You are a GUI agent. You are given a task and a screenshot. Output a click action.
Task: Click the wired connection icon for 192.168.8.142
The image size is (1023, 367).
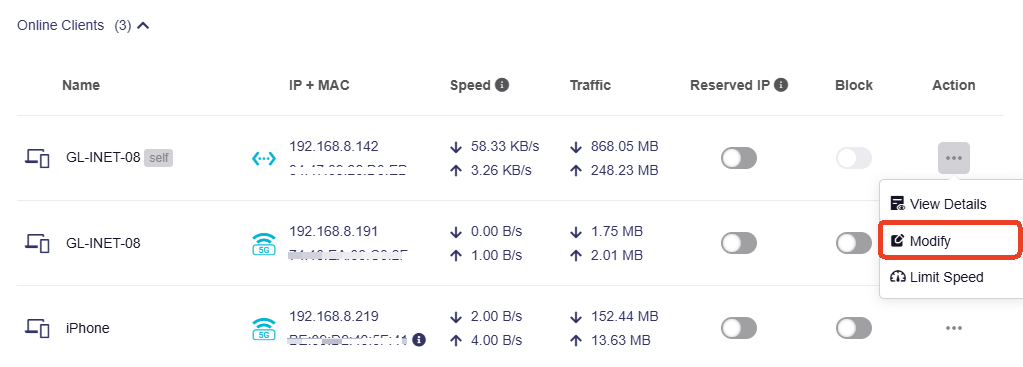(264, 158)
